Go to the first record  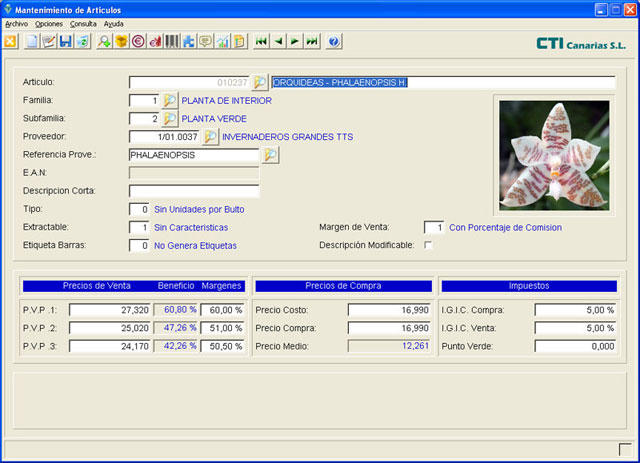pos(262,42)
